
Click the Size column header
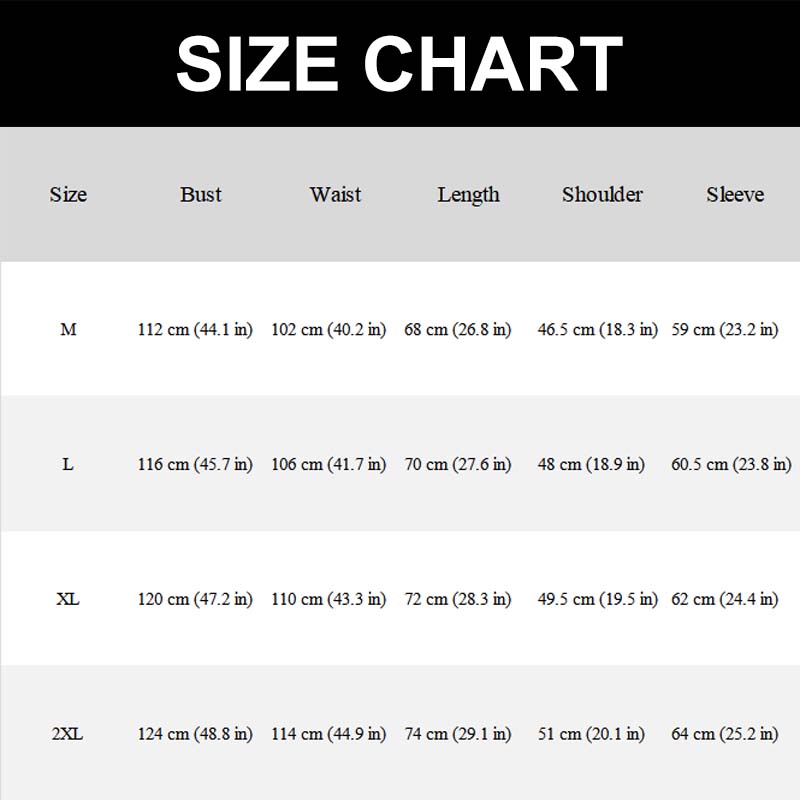(68, 195)
